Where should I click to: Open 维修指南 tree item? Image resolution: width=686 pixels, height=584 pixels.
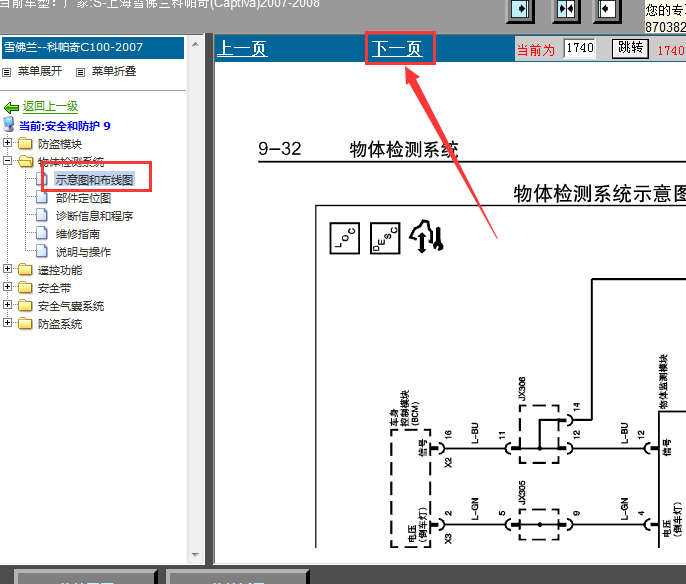(77, 234)
